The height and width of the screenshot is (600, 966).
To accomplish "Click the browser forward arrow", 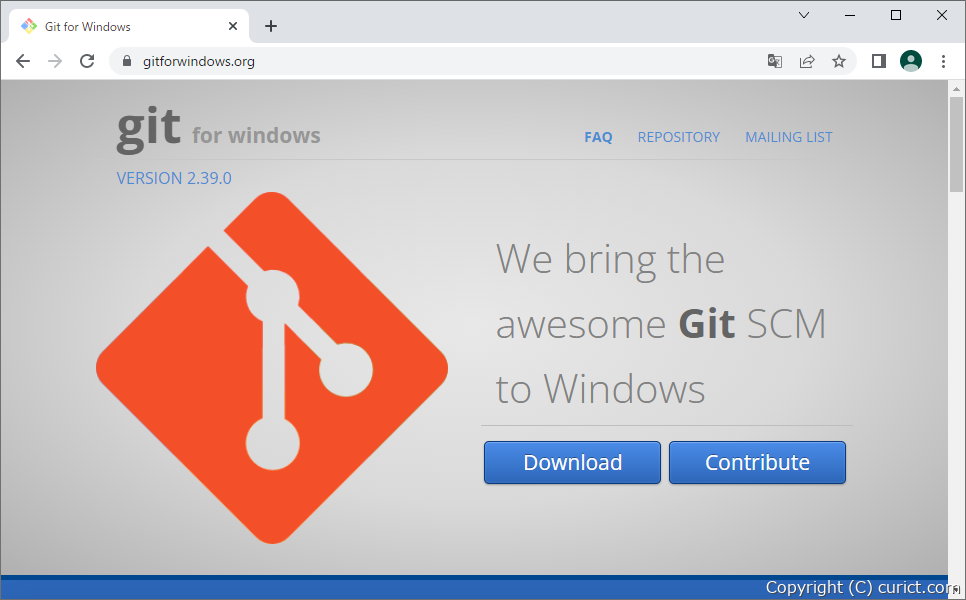I will point(55,61).
